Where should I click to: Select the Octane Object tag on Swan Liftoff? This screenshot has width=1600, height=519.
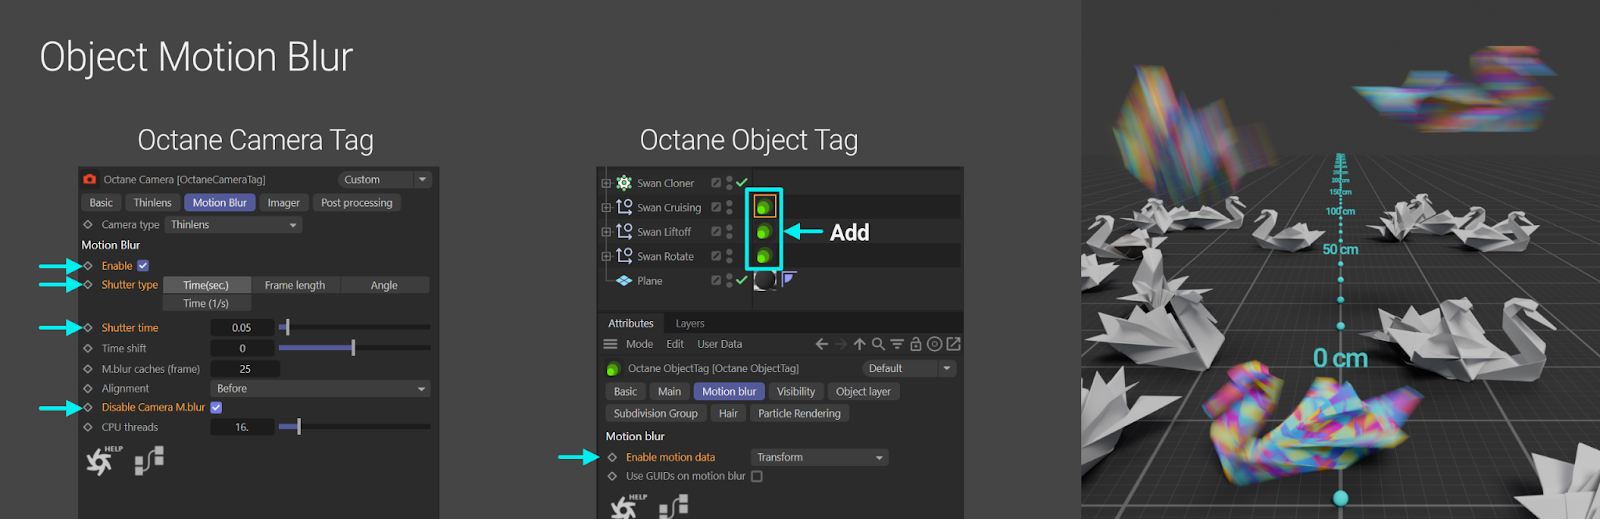pos(764,232)
